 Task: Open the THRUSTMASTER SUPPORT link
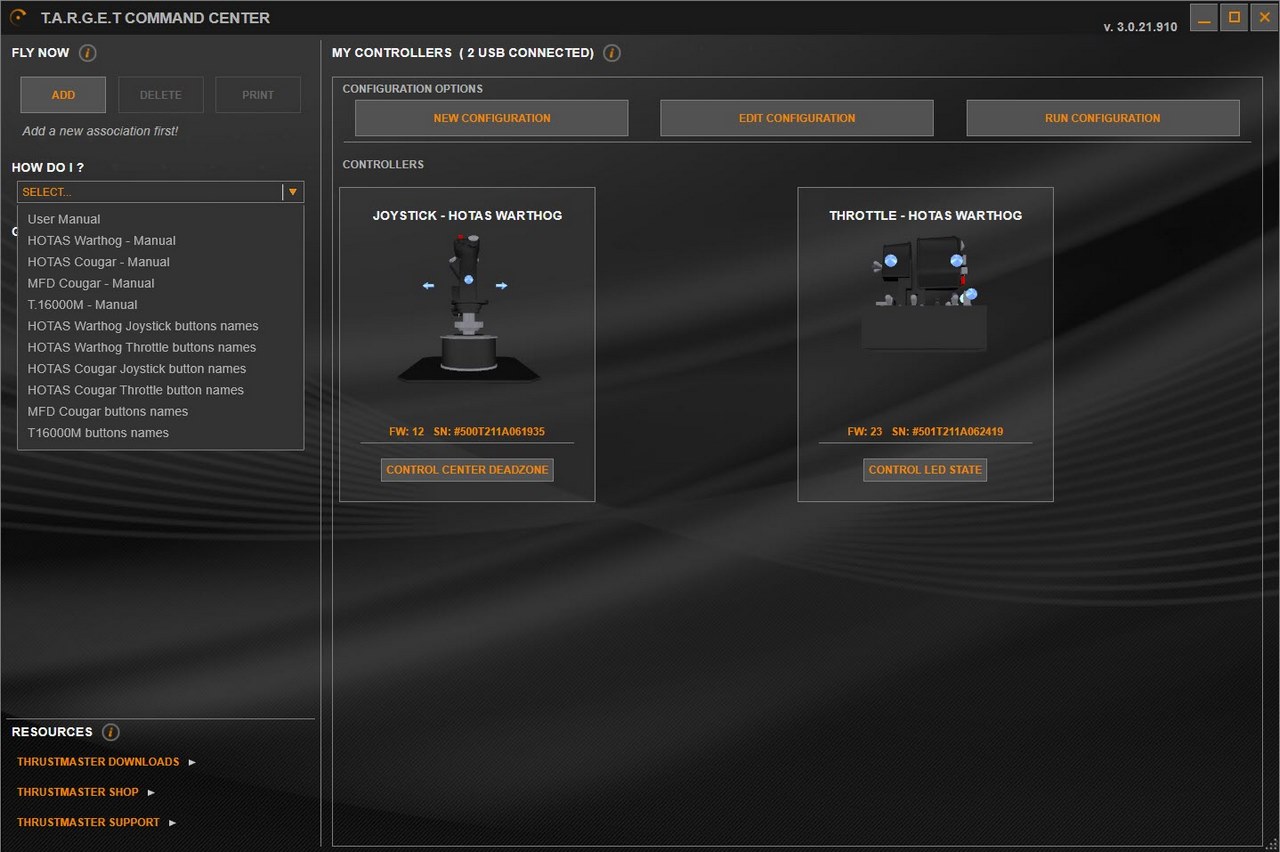[x=88, y=822]
